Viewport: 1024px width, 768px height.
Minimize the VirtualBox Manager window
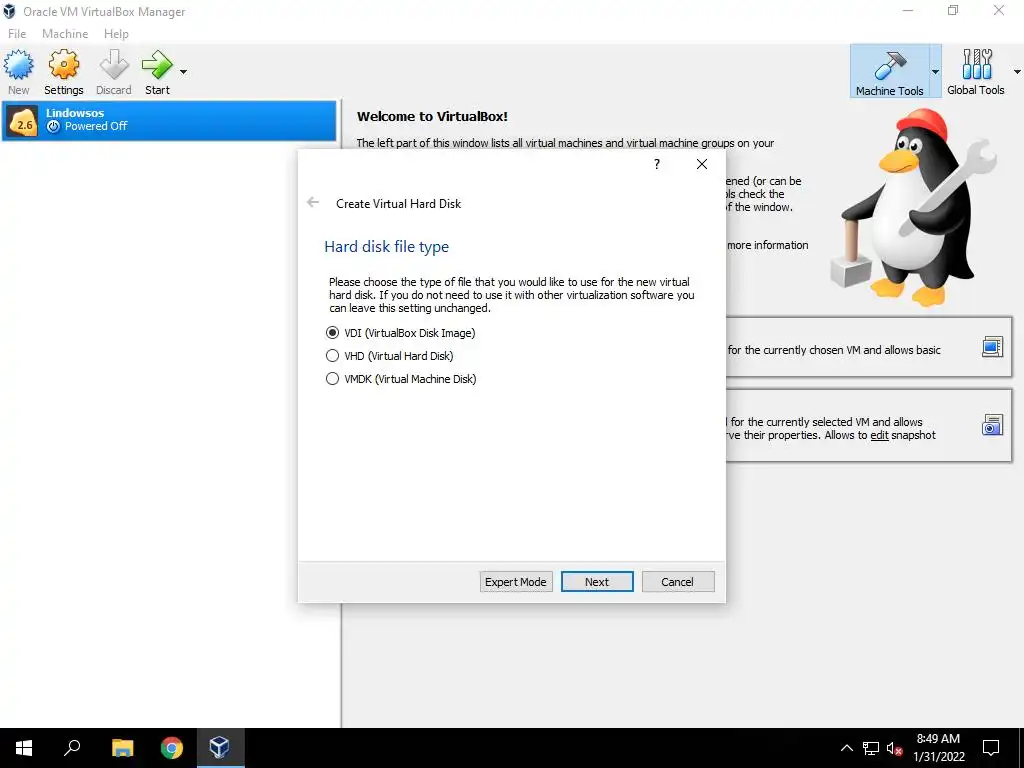click(908, 11)
